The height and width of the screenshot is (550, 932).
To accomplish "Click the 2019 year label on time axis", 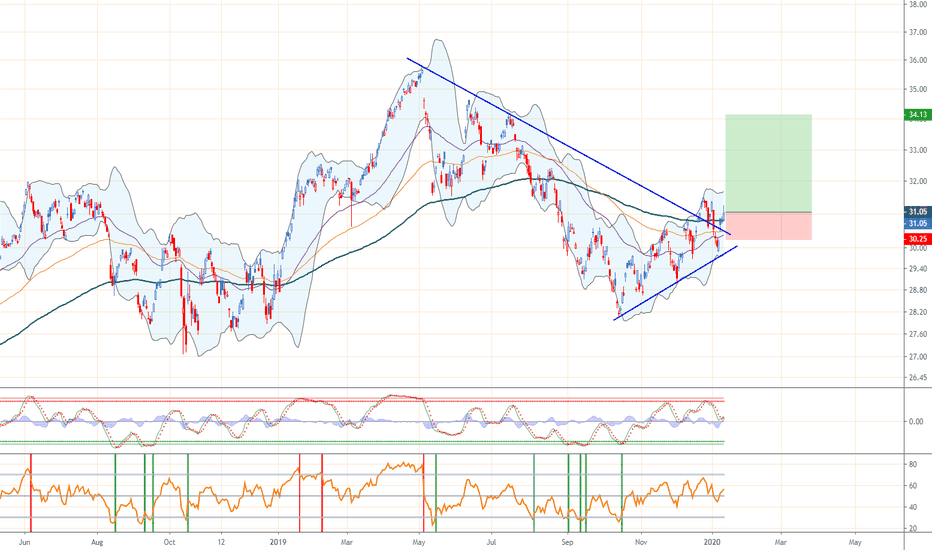I will coord(278,542).
